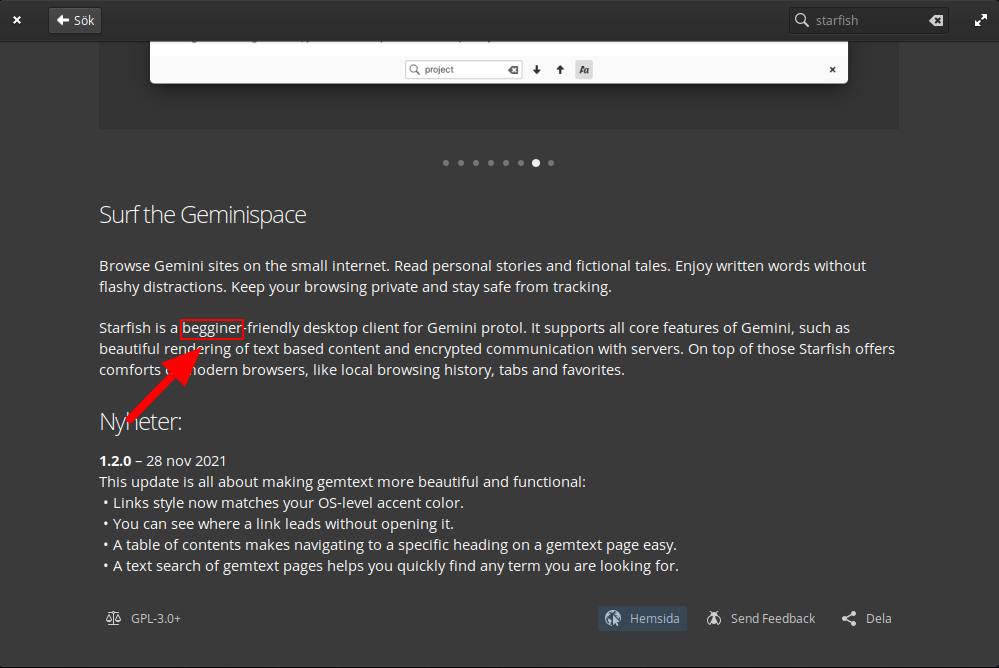Go back using the Sök button

74,19
